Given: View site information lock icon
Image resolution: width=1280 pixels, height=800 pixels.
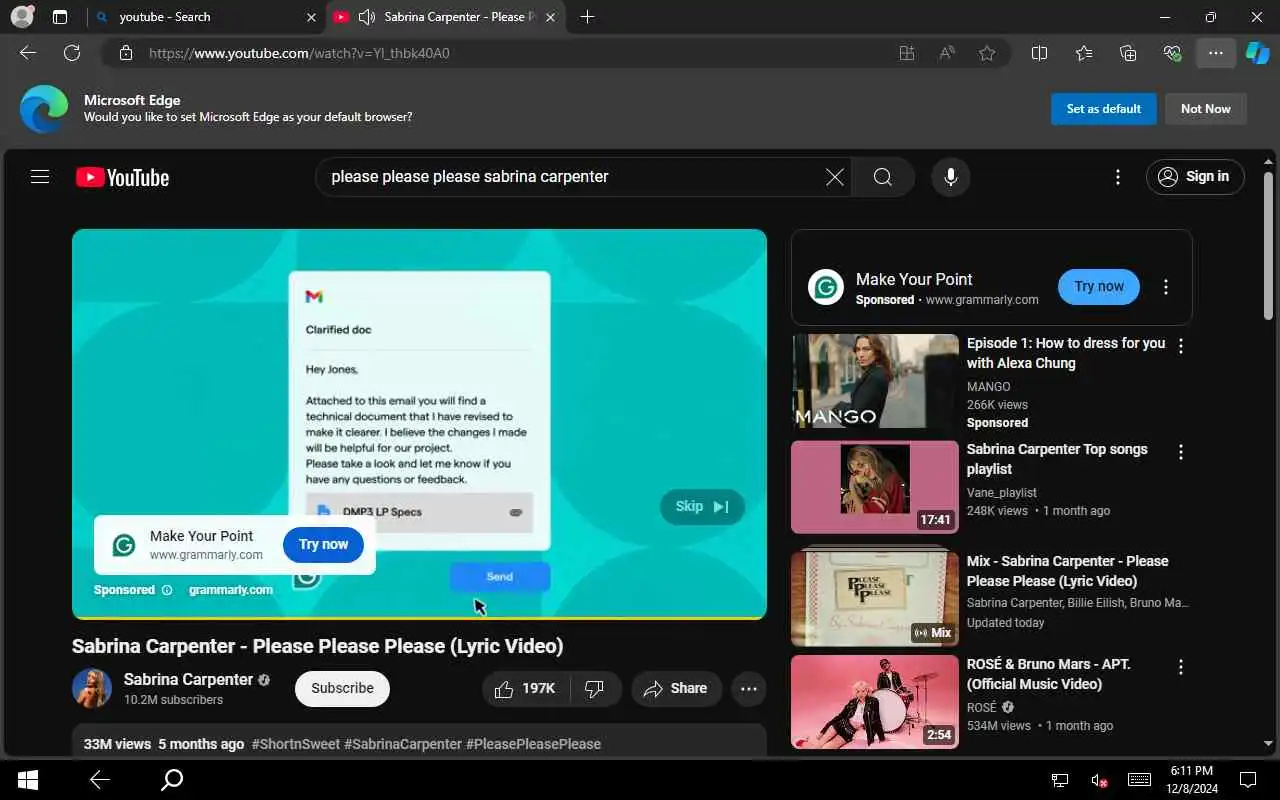Looking at the screenshot, I should point(126,53).
